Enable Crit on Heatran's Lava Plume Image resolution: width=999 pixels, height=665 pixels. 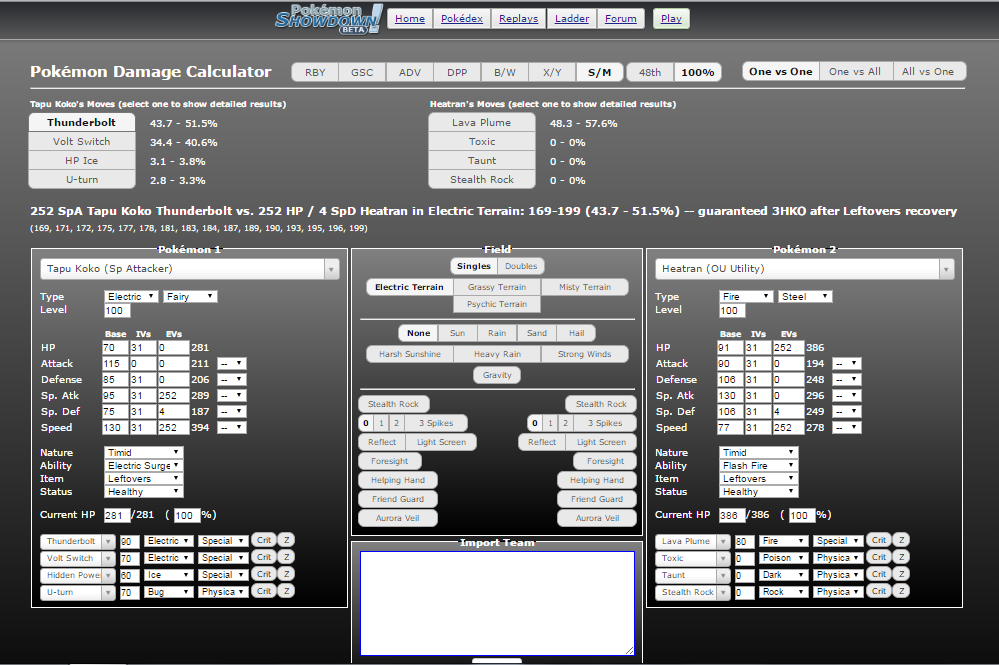pyautogui.click(x=879, y=540)
